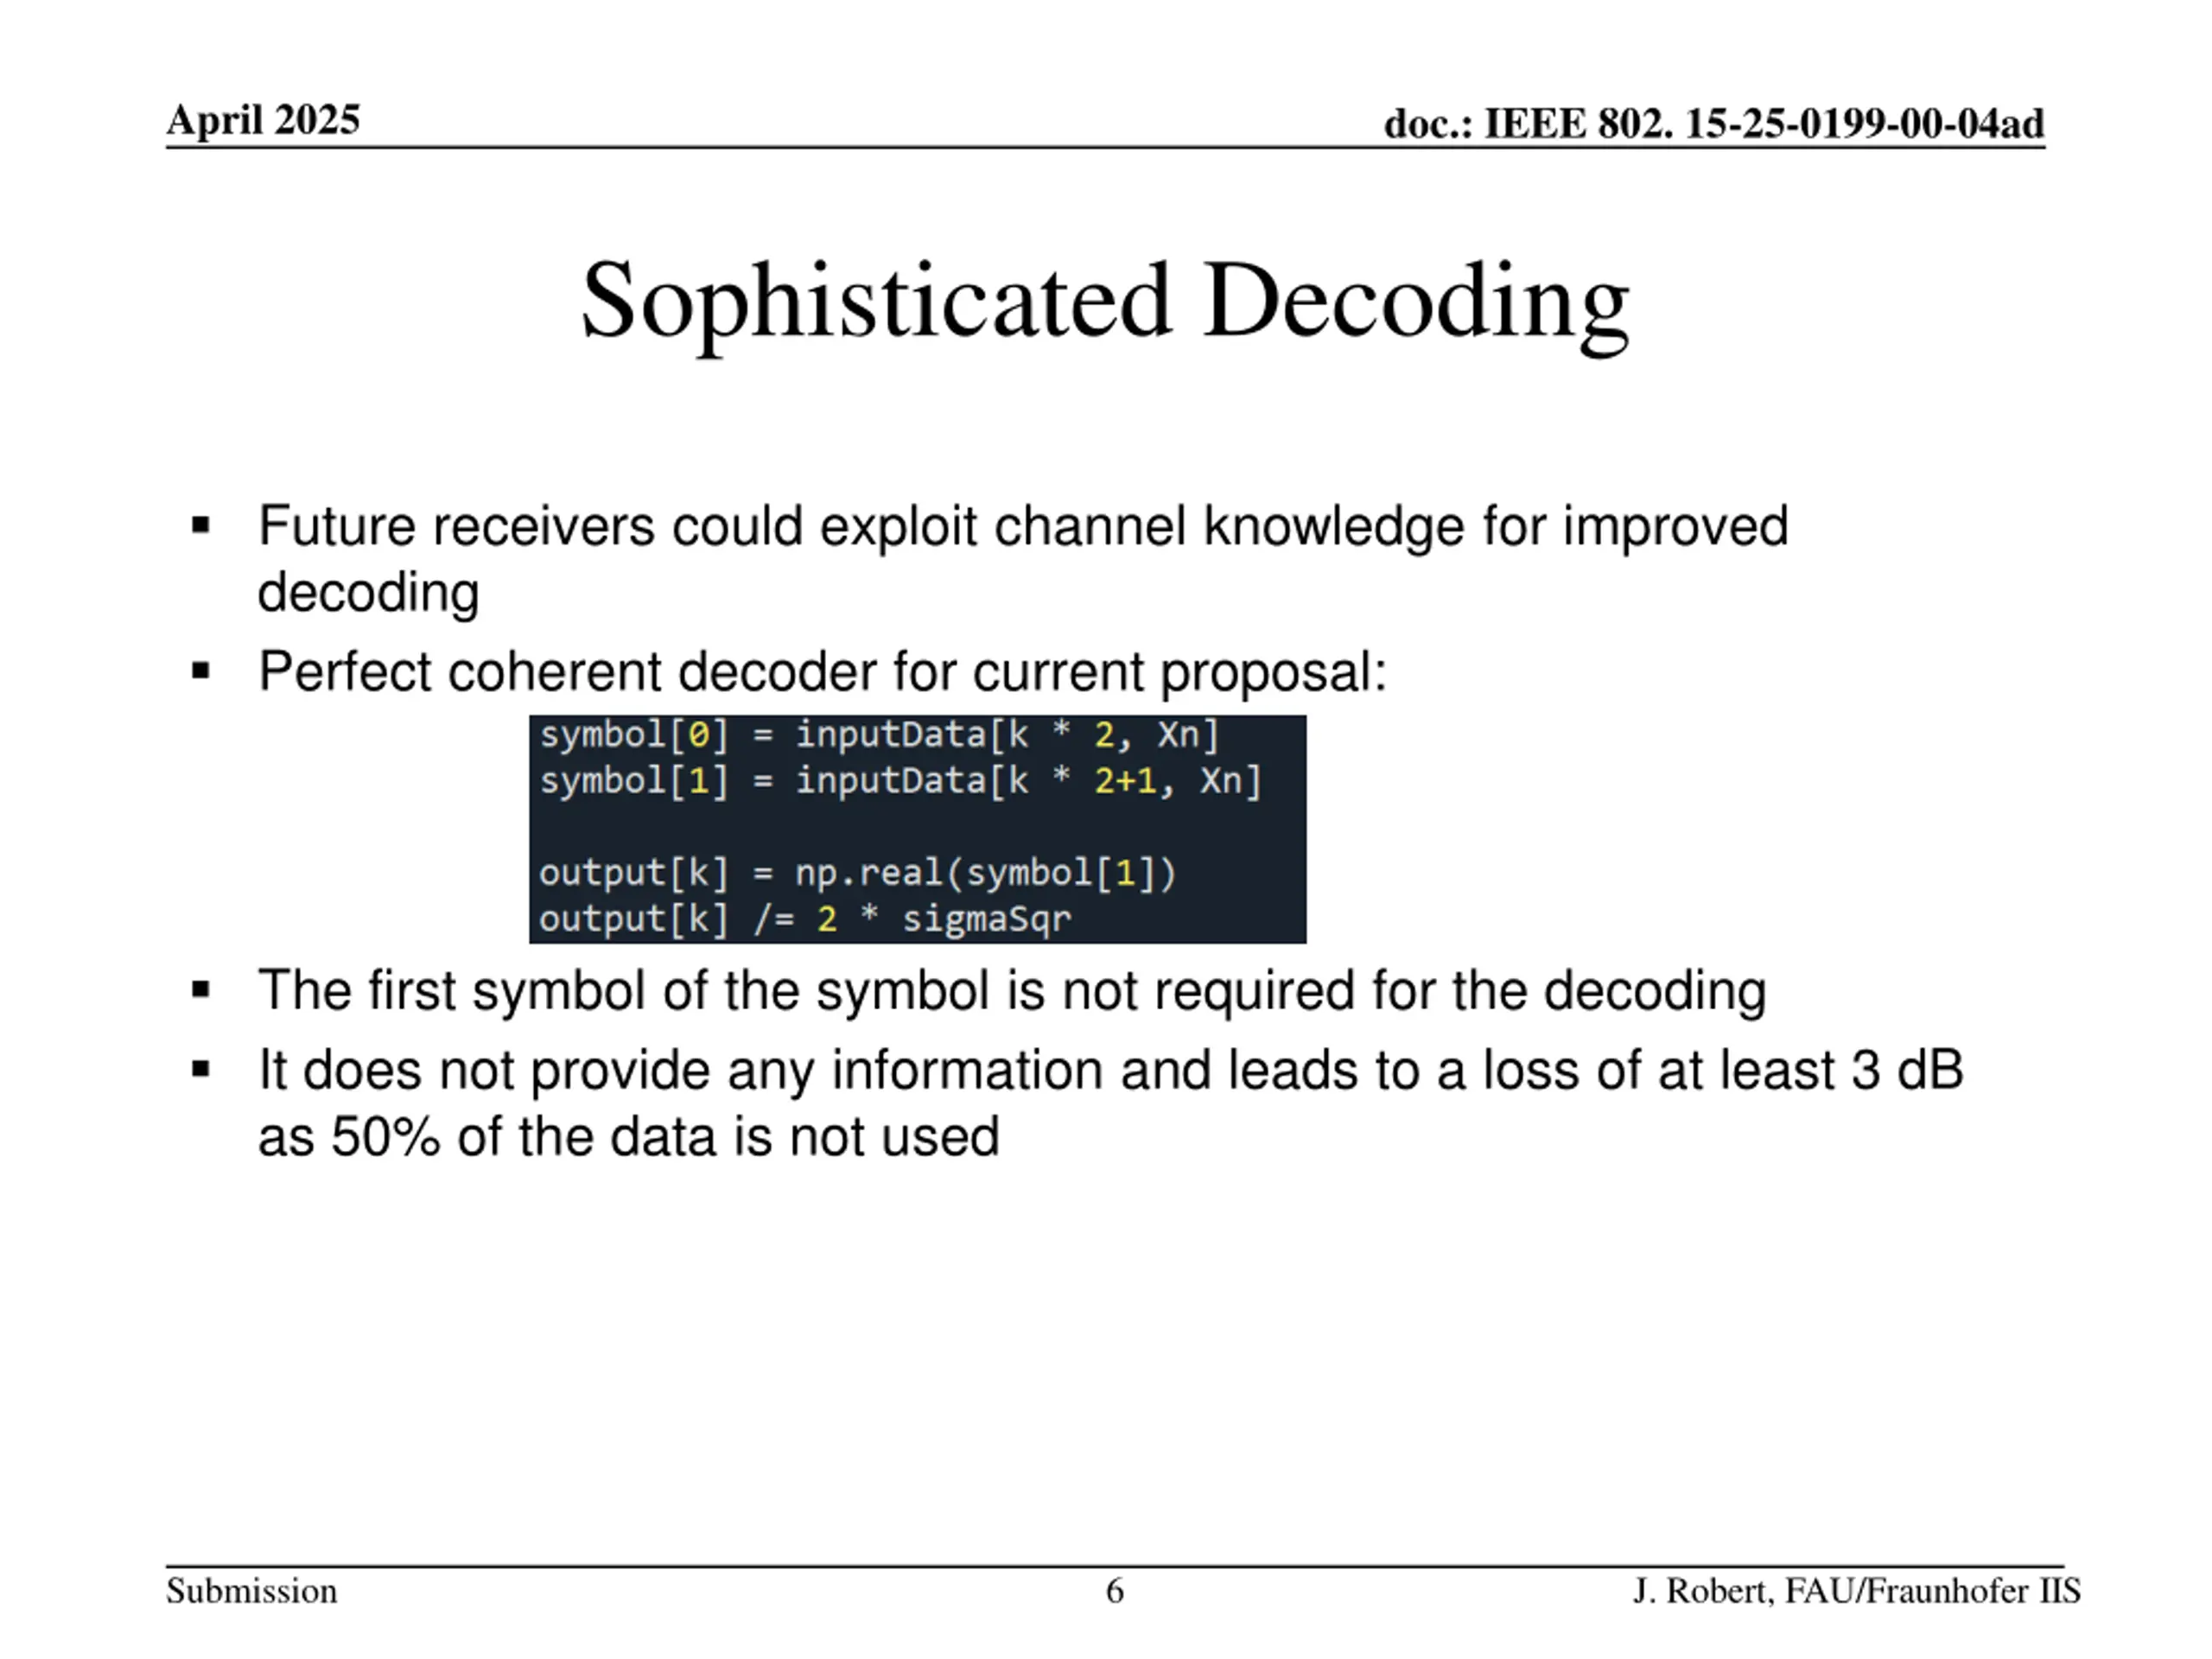Click the slide title Sophisticated Decoding
The height and width of the screenshot is (1659, 2212).
[1105, 303]
